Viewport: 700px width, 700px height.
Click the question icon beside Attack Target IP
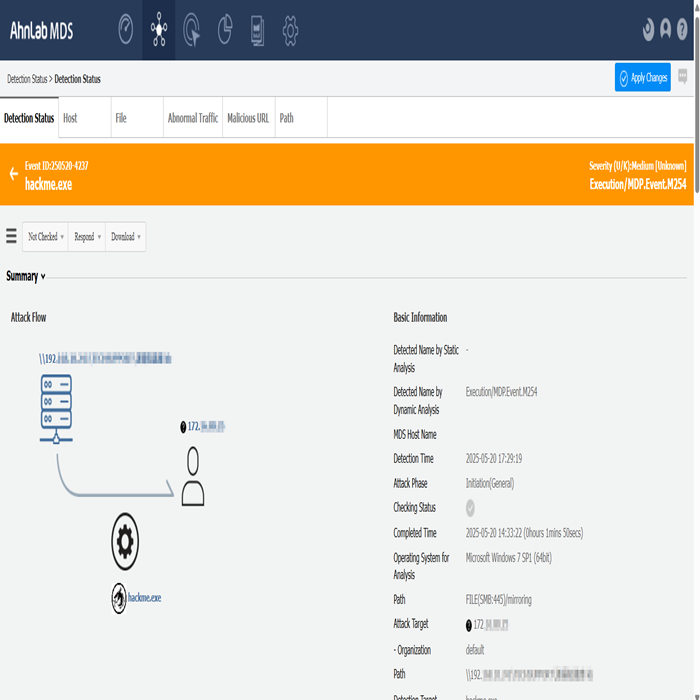coord(469,626)
